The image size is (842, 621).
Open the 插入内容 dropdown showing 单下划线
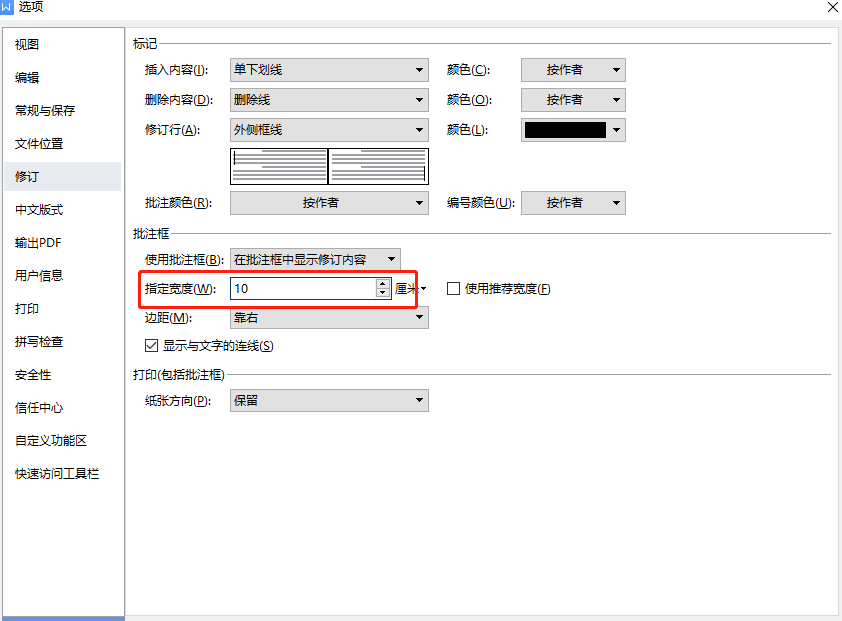328,69
